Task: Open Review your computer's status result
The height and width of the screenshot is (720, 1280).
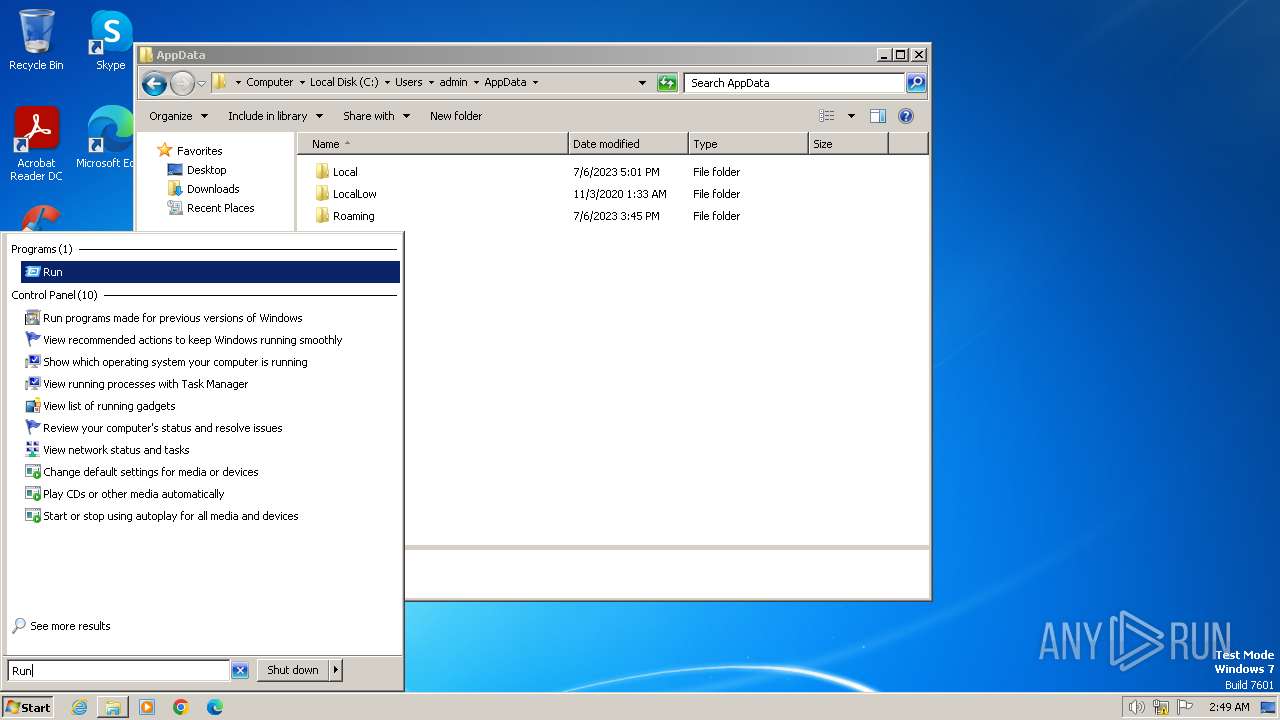Action: 210,428
